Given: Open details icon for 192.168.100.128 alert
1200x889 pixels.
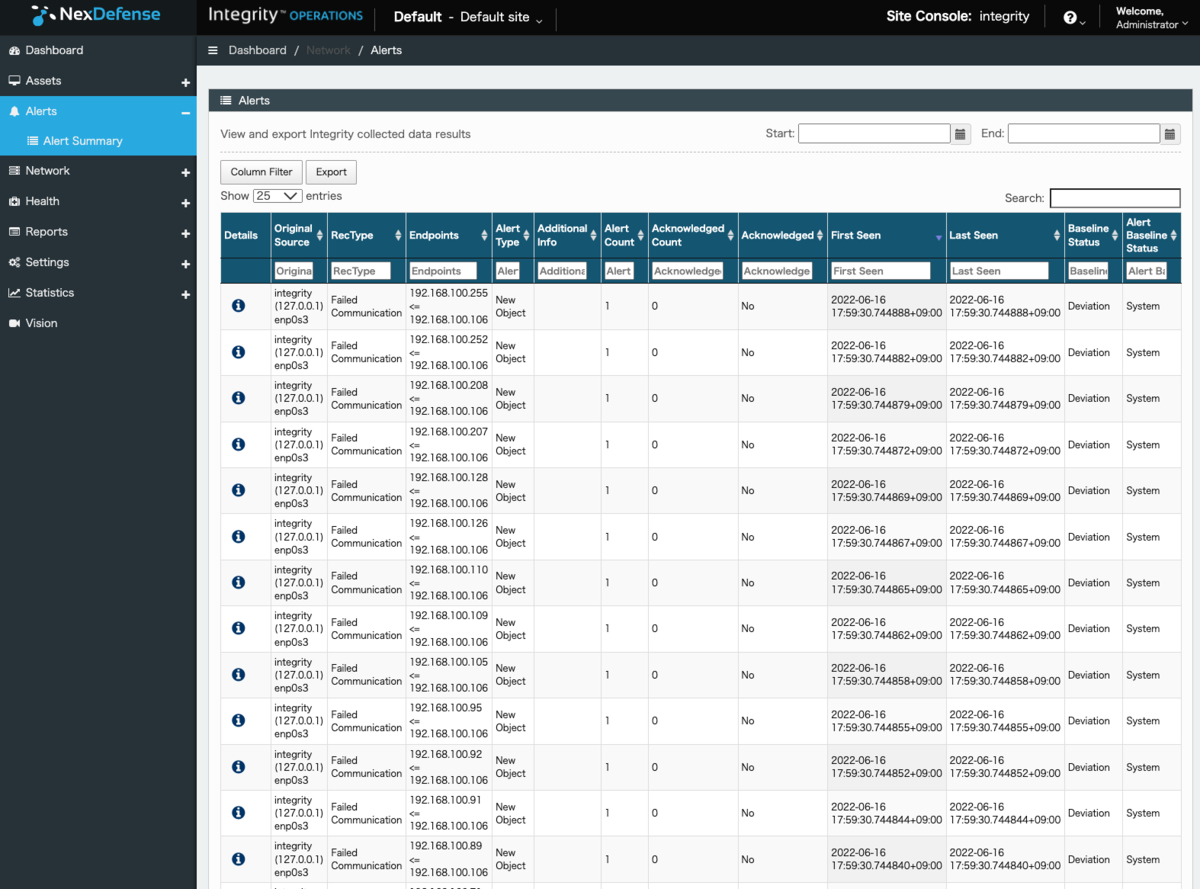Looking at the screenshot, I should point(238,490).
